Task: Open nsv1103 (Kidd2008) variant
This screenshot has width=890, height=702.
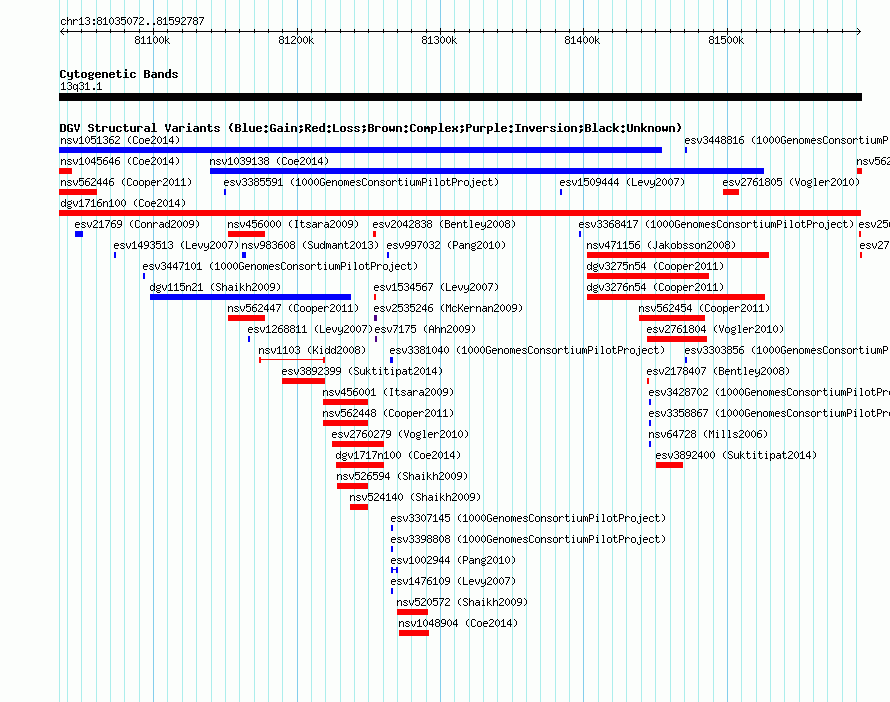Action: [312, 350]
